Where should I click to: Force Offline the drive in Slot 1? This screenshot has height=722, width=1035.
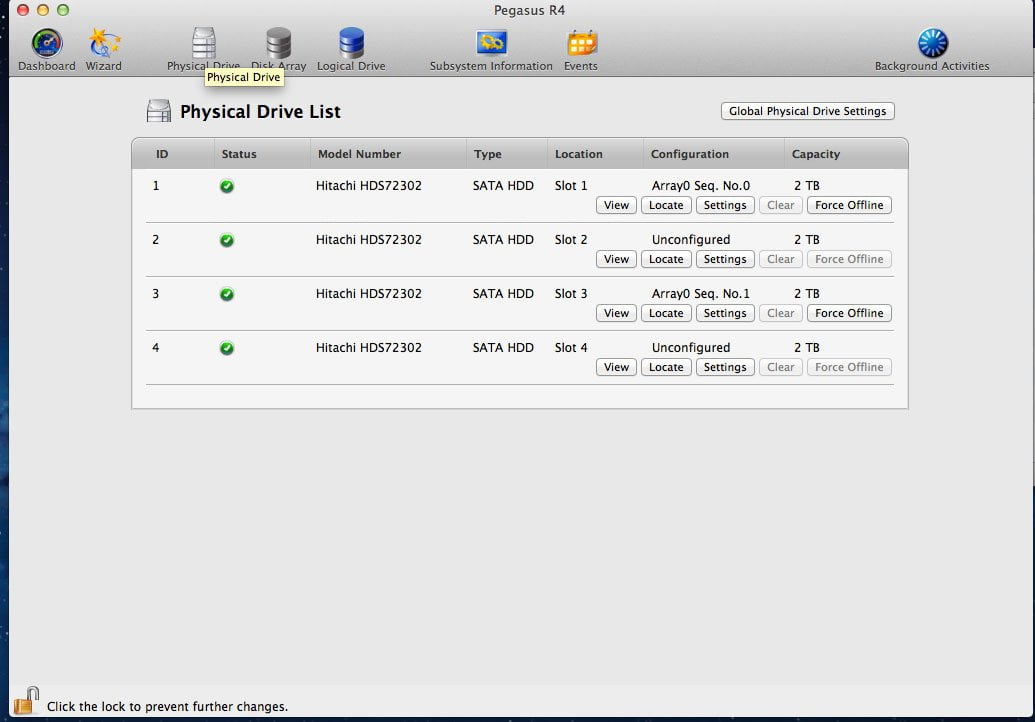click(x=849, y=205)
